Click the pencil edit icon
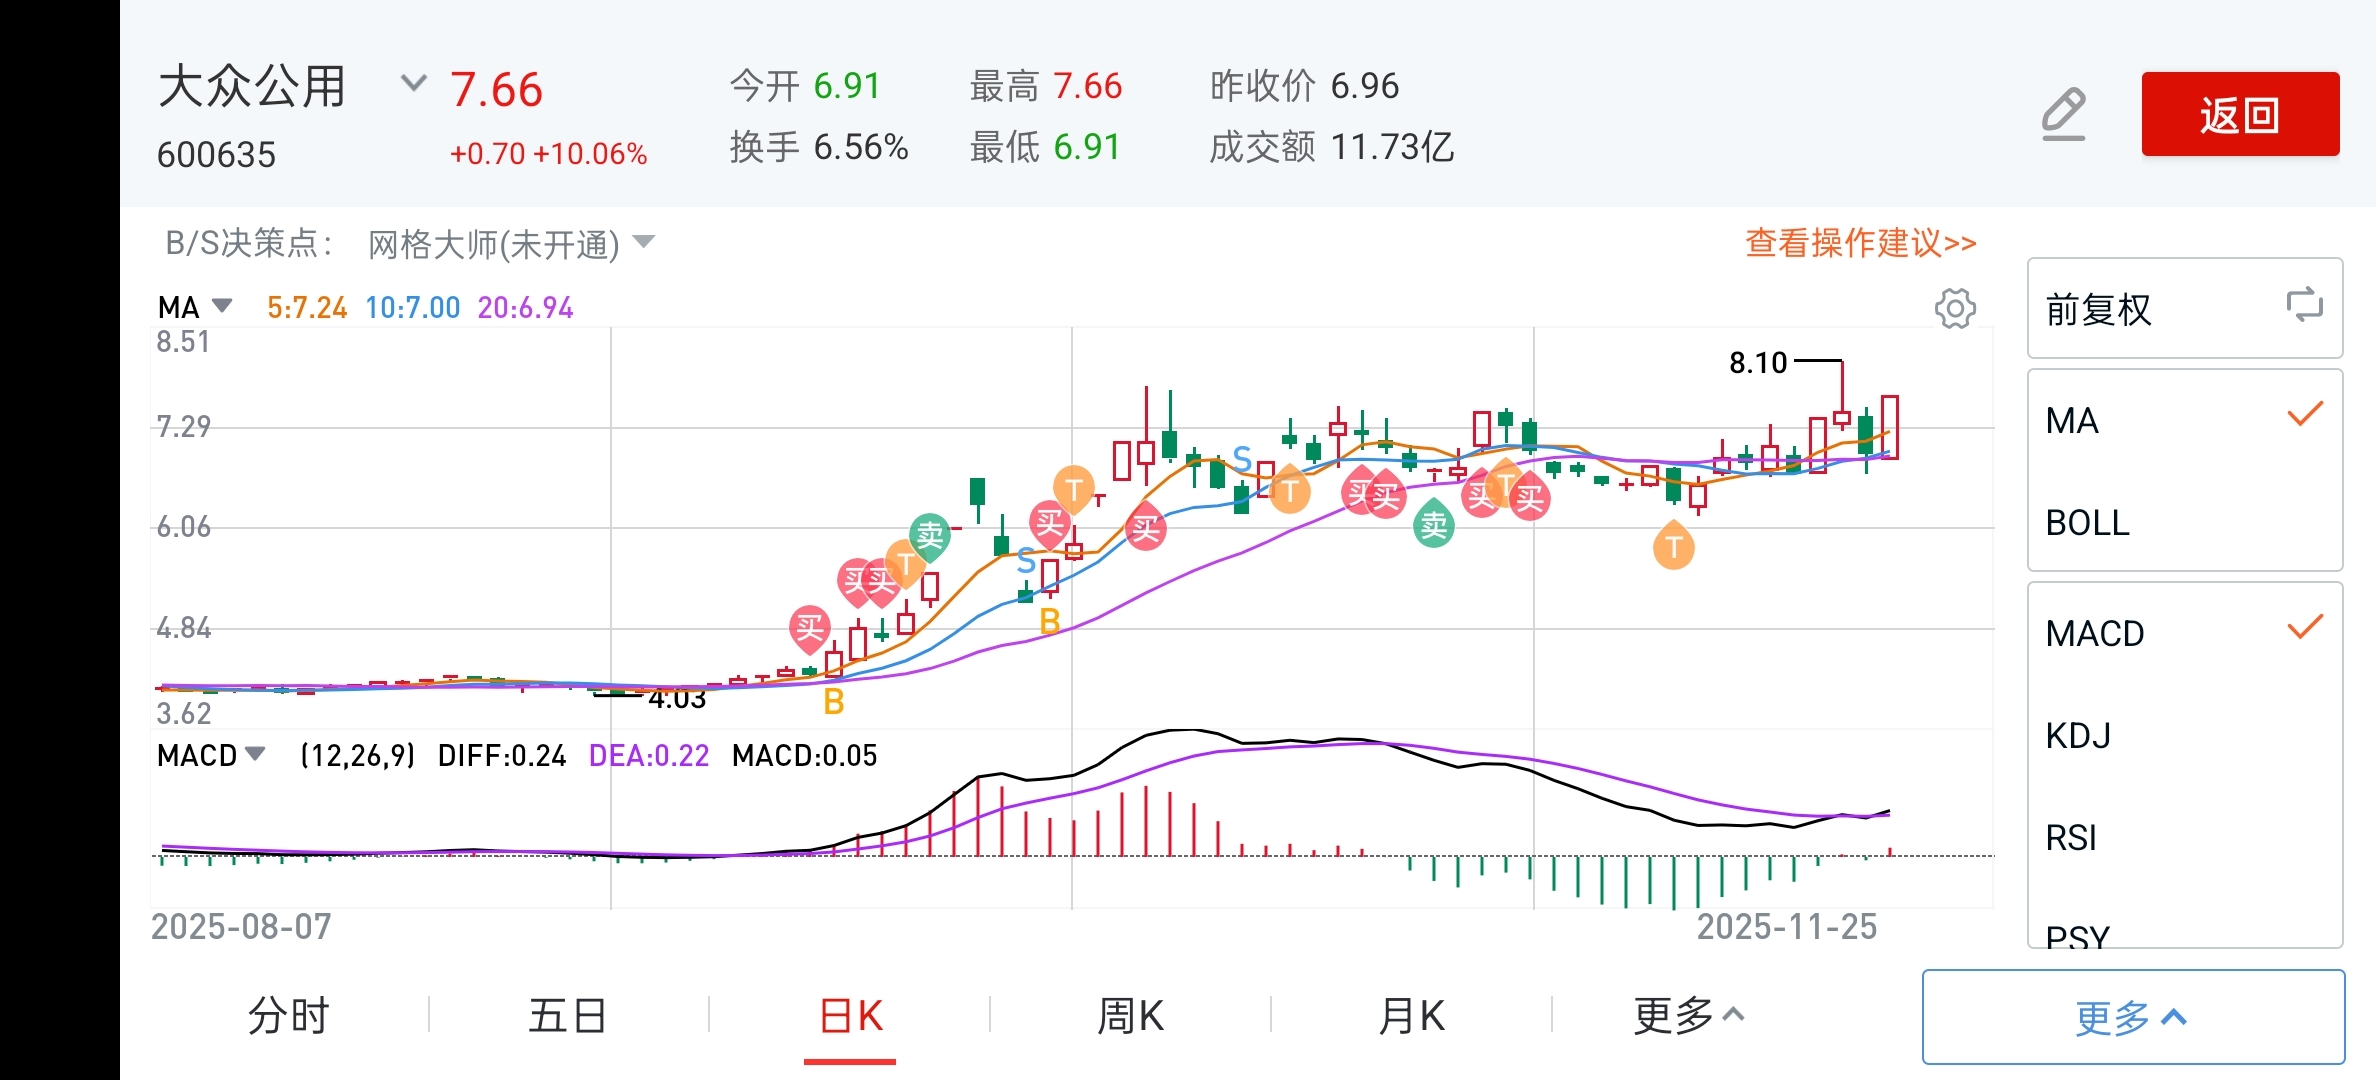The width and height of the screenshot is (2376, 1080). (2063, 114)
